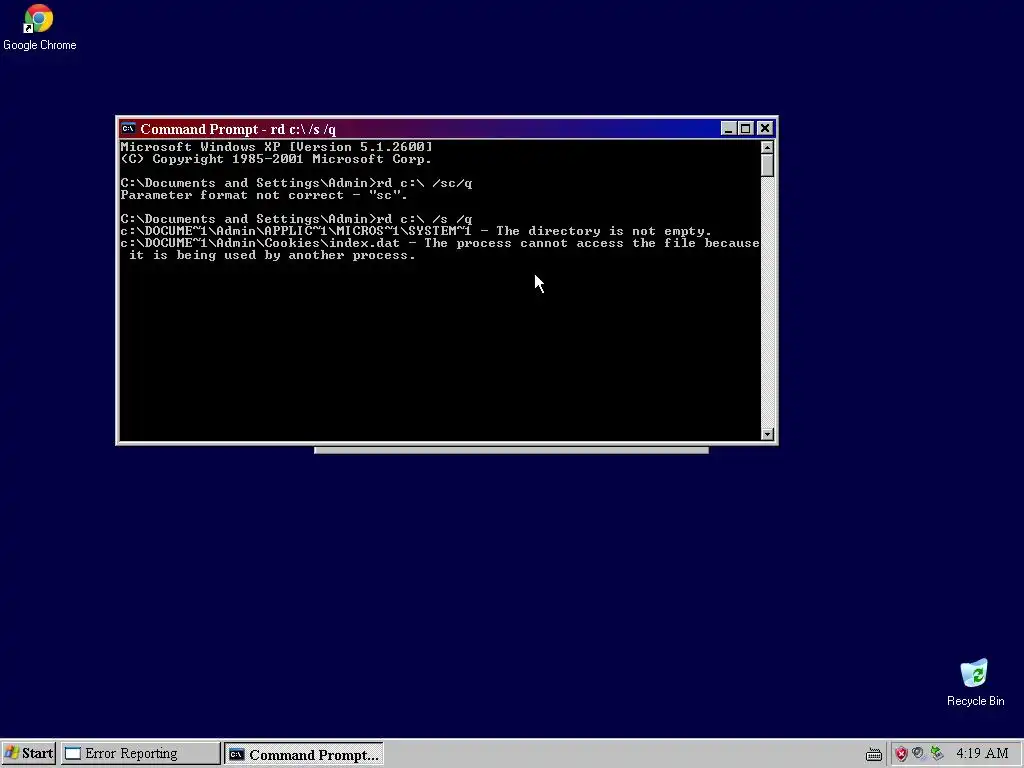Click the 'Microsoft Windows XP [Version 5.1.2600]' line
Viewport: 1024px width, 768px height.
click(276, 147)
